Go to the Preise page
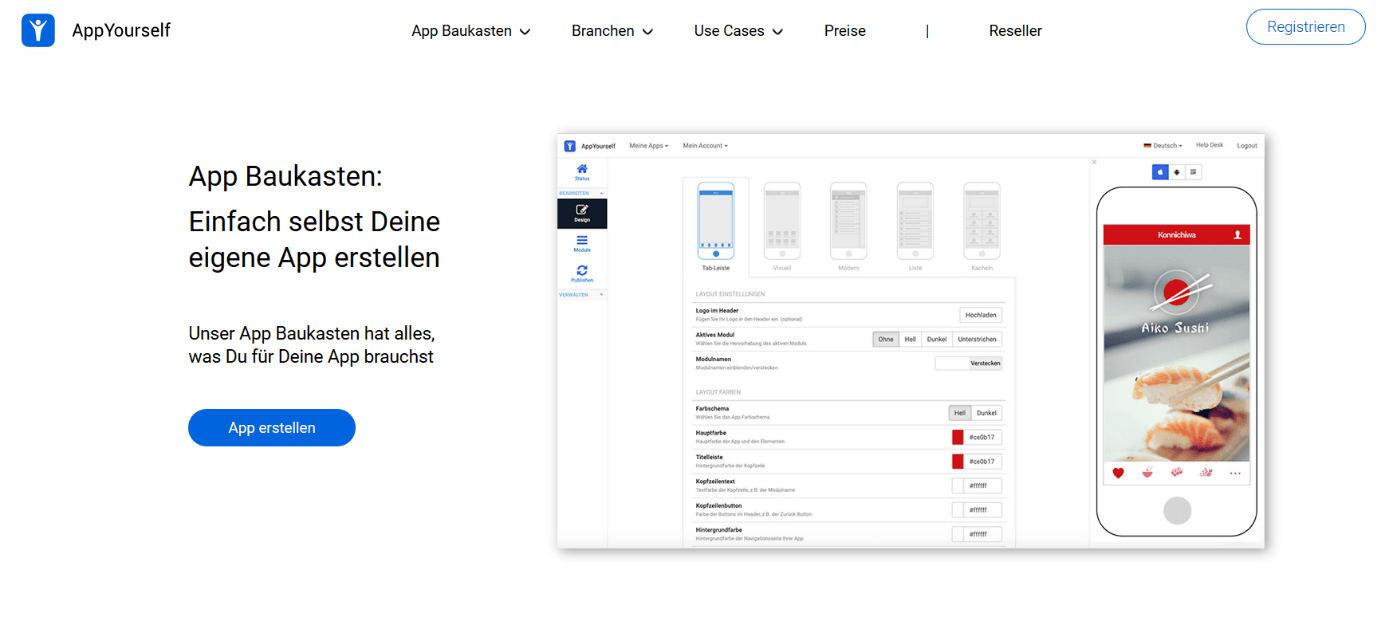 (x=845, y=31)
